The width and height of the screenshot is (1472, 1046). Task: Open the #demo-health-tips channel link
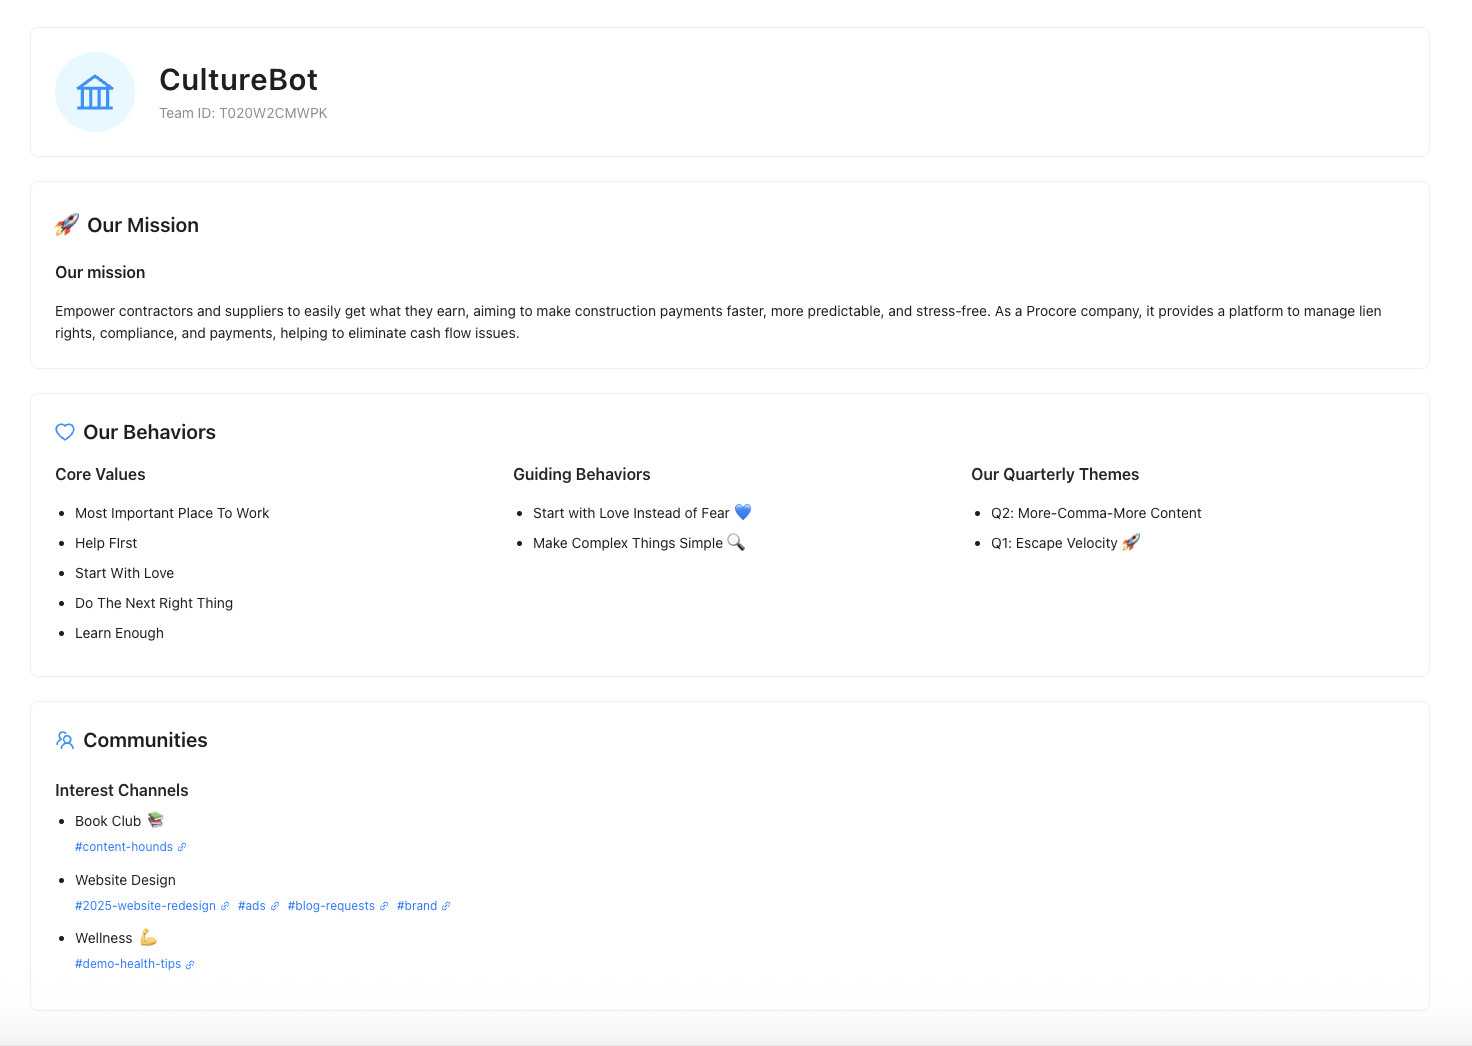(x=128, y=963)
